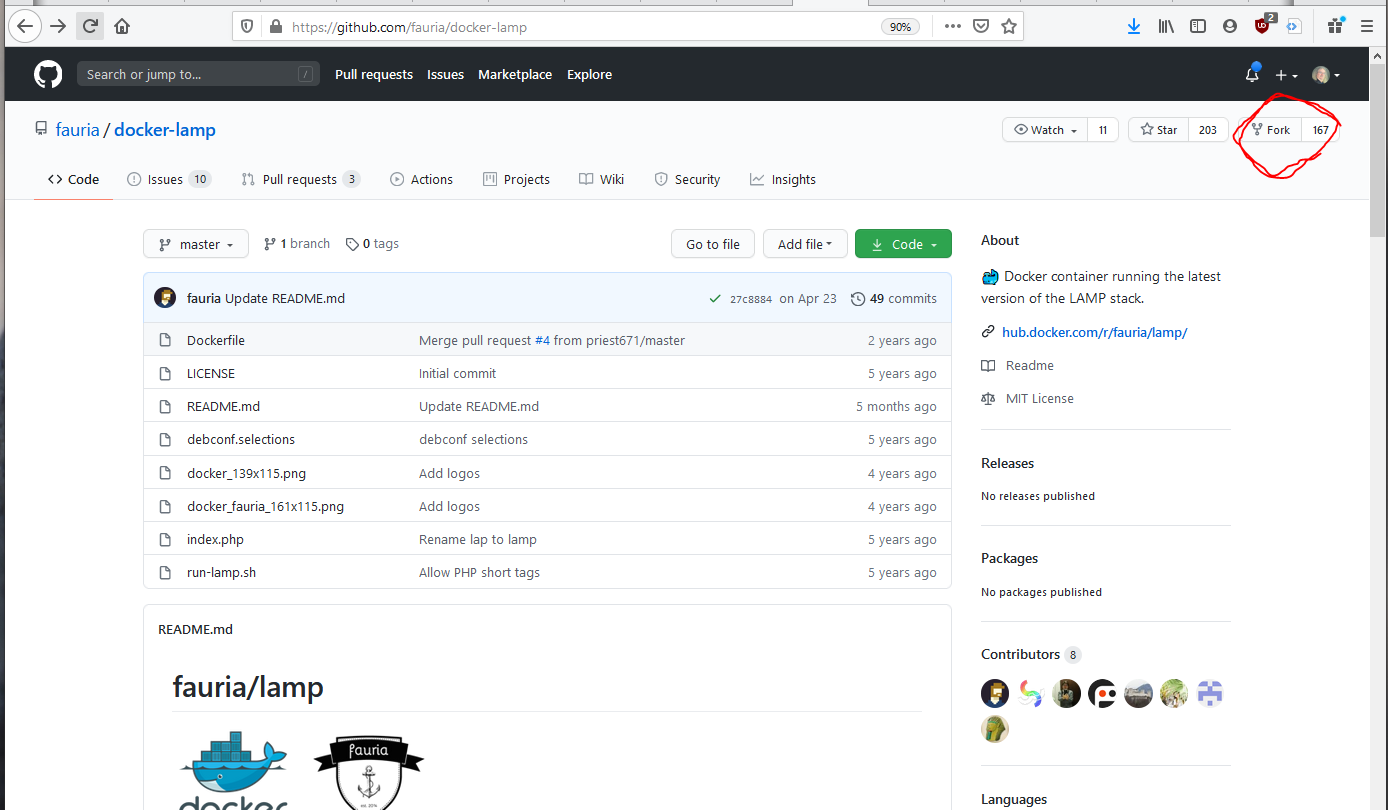The width and height of the screenshot is (1388, 810).
Task: Reload the page with the refresh icon
Action: point(90,27)
